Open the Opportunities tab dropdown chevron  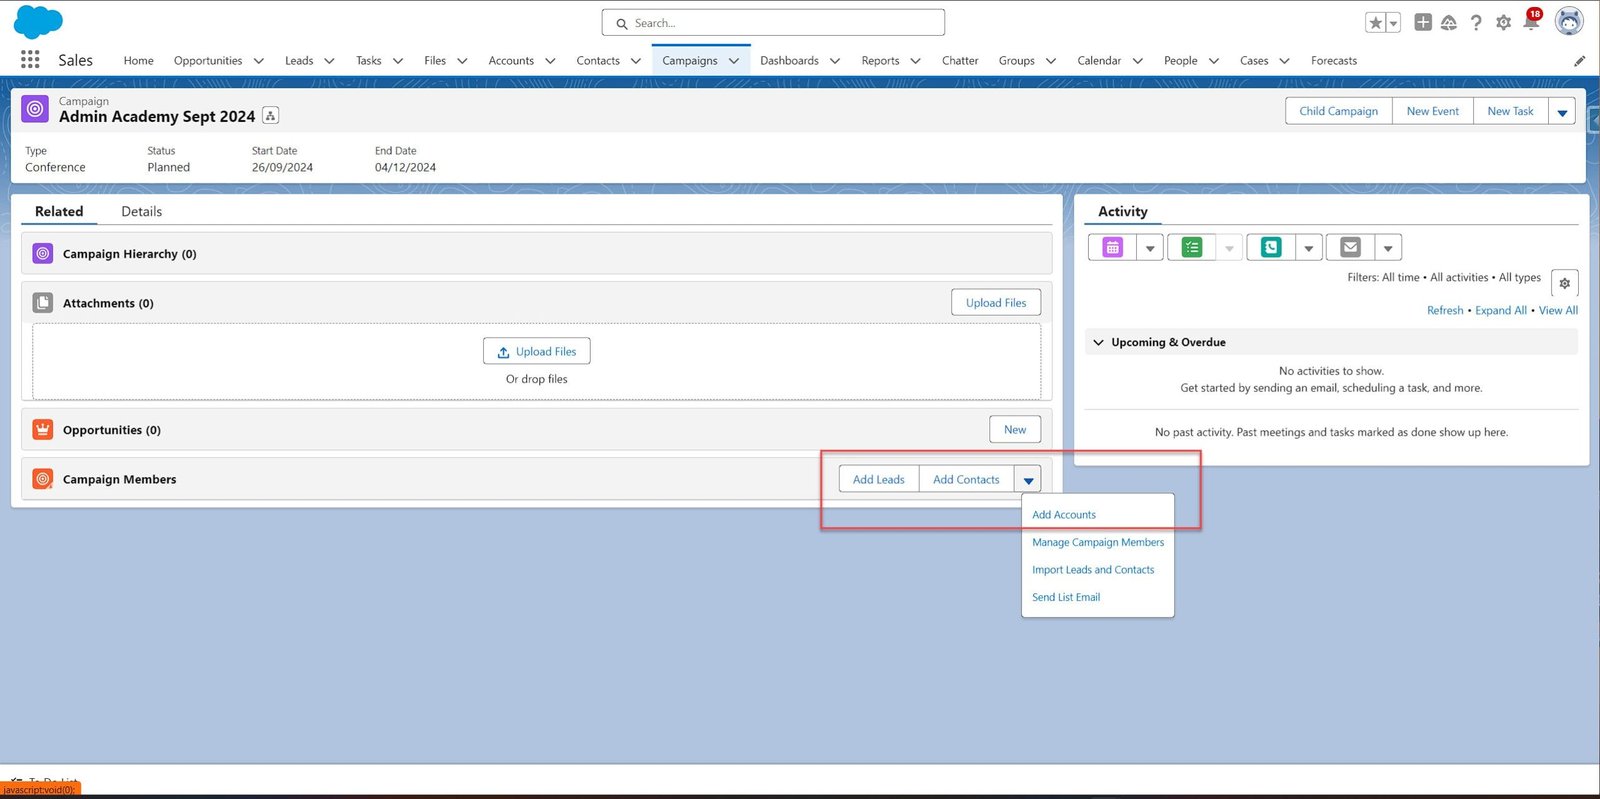point(259,61)
